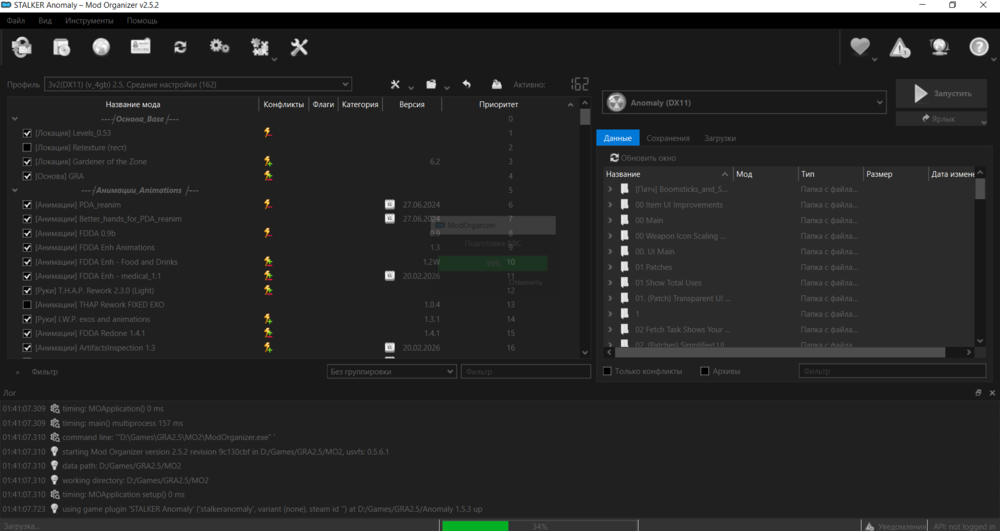Click the Ярлык shortcut button

click(x=941, y=119)
